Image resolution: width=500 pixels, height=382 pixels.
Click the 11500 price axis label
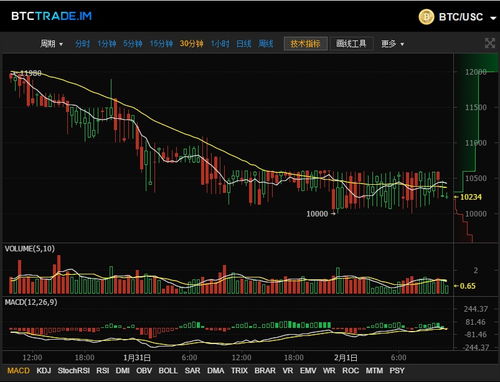pos(476,107)
